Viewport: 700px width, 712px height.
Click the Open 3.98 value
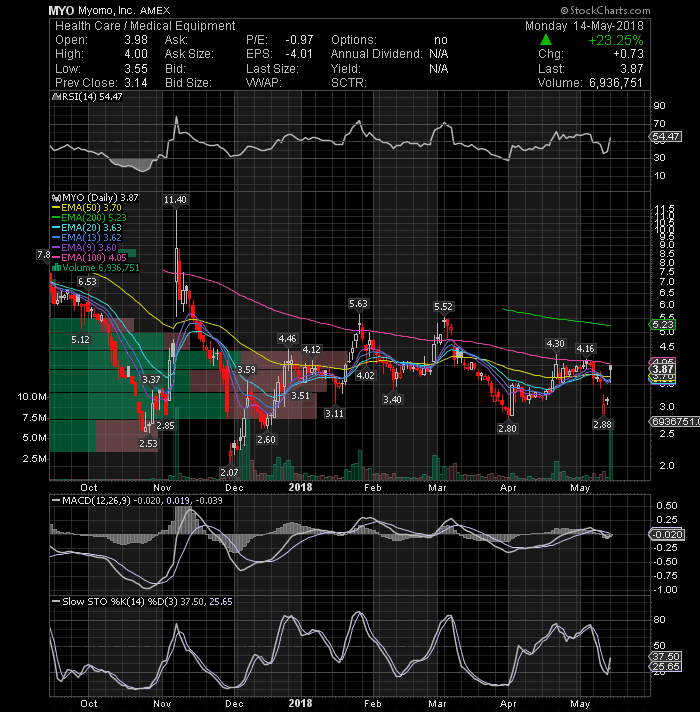coord(136,40)
